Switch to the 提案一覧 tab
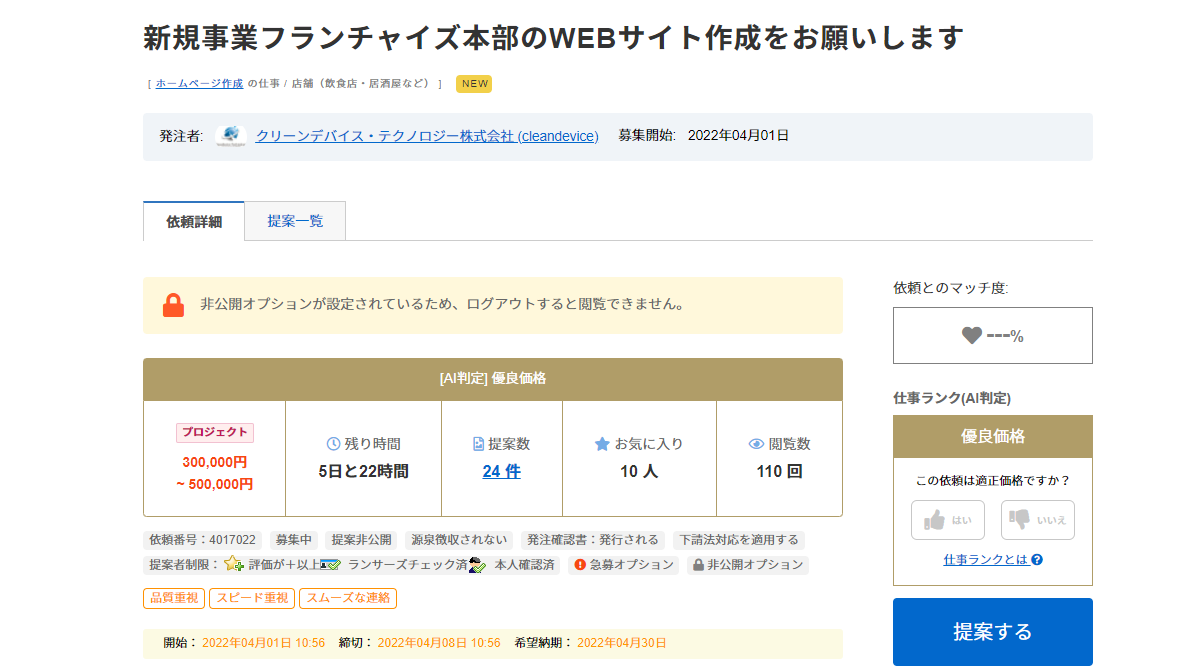 click(295, 221)
